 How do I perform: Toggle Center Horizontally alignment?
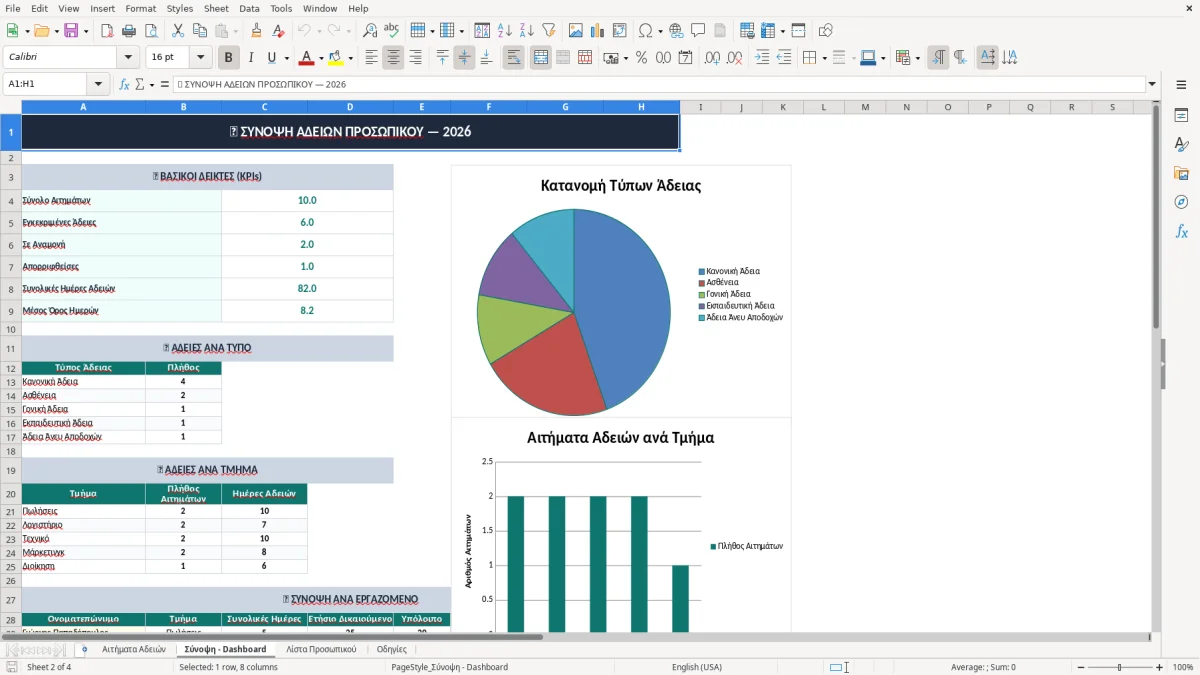[x=393, y=58]
